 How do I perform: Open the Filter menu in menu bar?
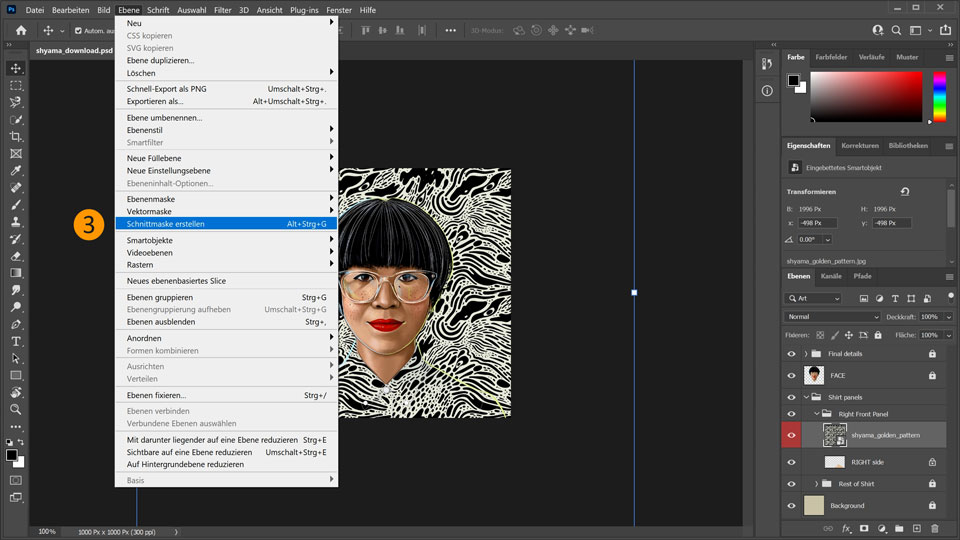point(222,9)
